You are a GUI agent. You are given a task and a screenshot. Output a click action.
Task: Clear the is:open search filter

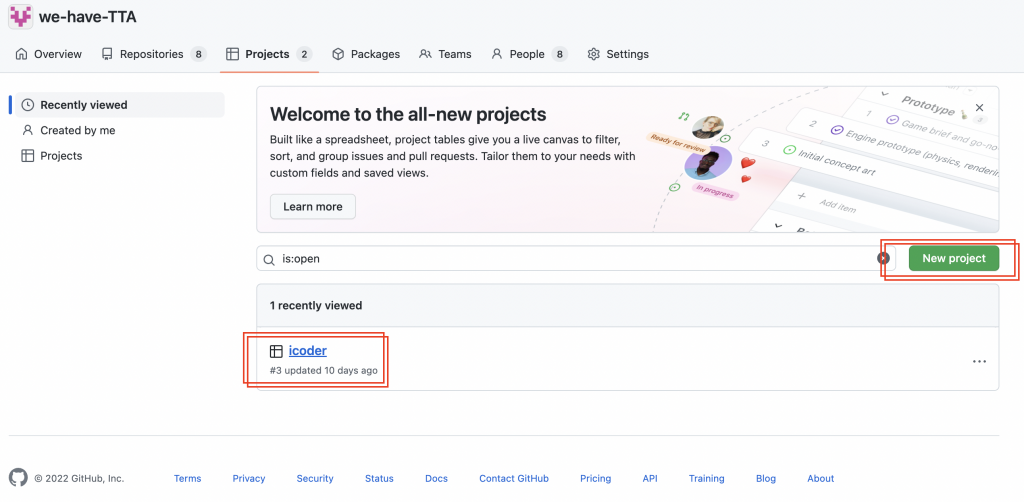coord(883,258)
